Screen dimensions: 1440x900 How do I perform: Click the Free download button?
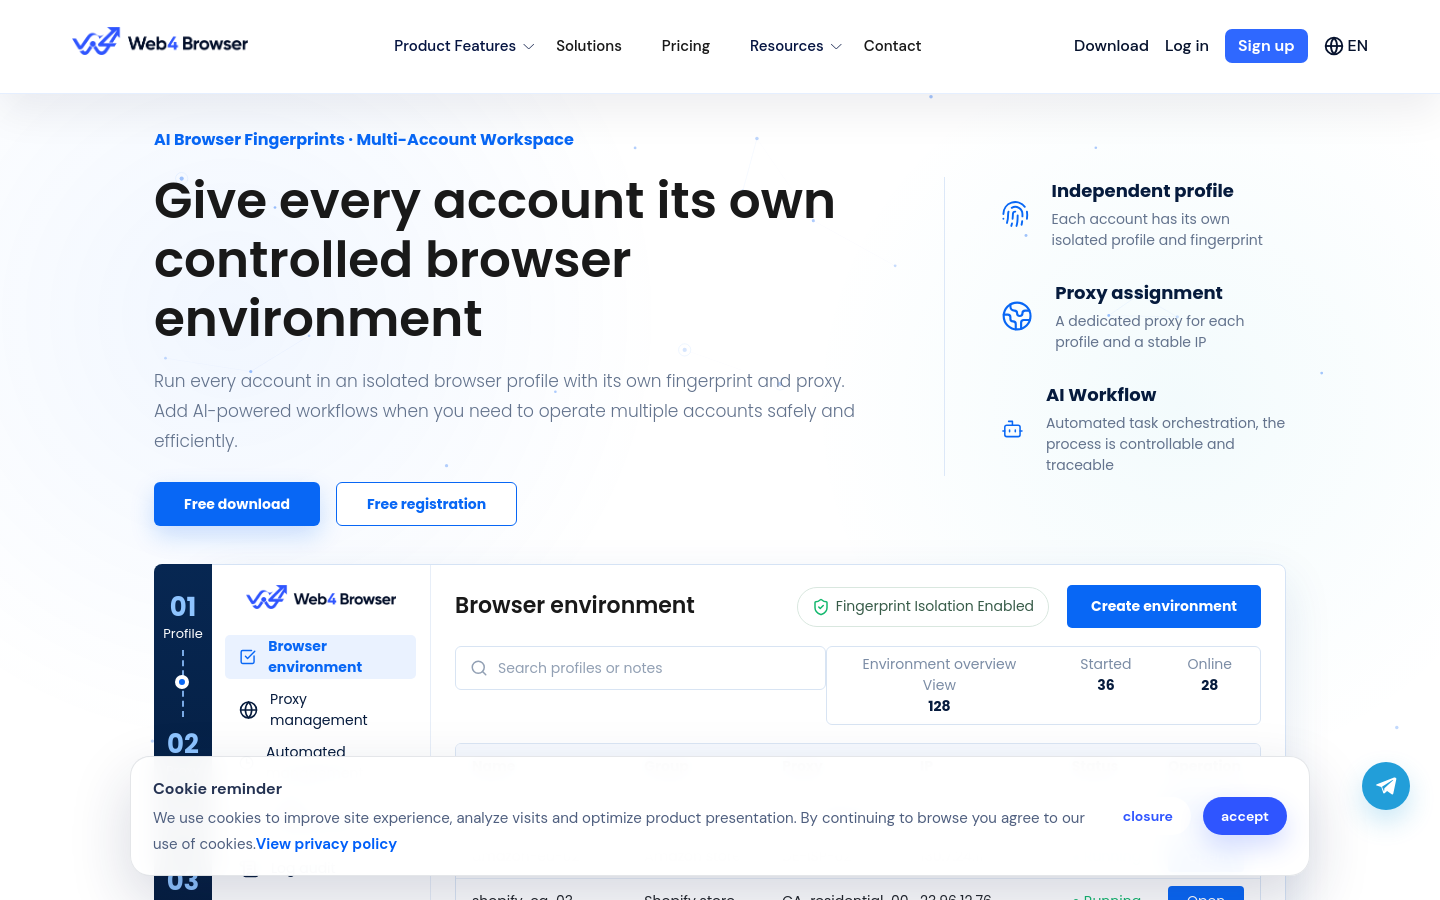[x=237, y=504]
